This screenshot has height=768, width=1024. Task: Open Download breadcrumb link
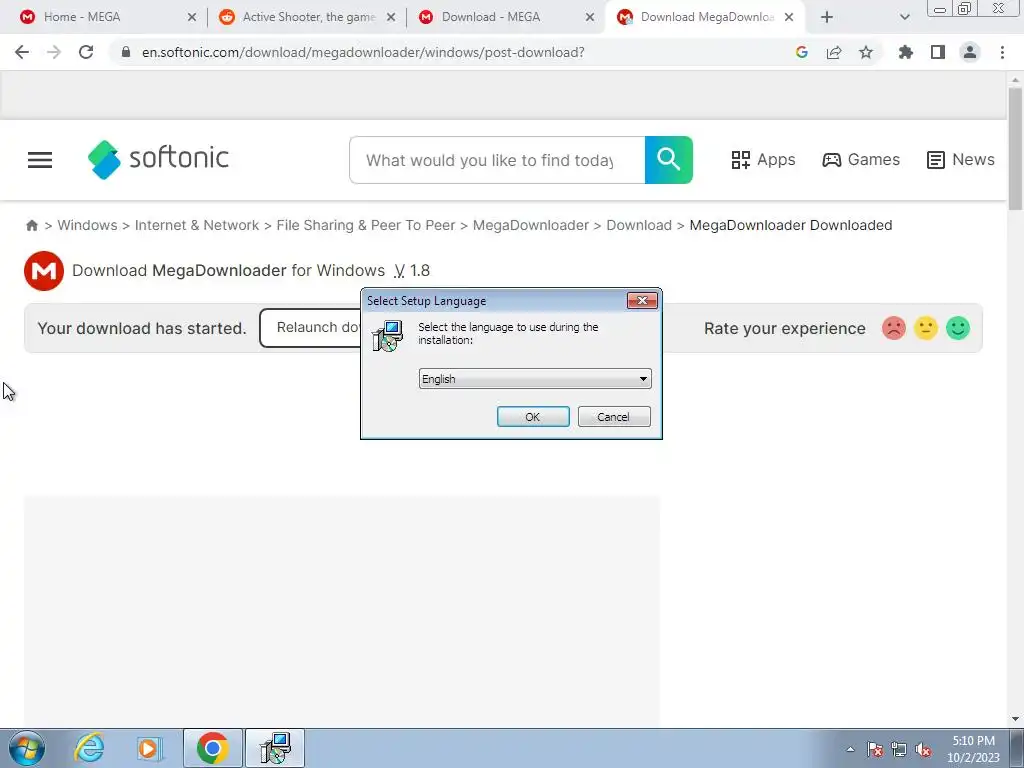[x=639, y=225]
